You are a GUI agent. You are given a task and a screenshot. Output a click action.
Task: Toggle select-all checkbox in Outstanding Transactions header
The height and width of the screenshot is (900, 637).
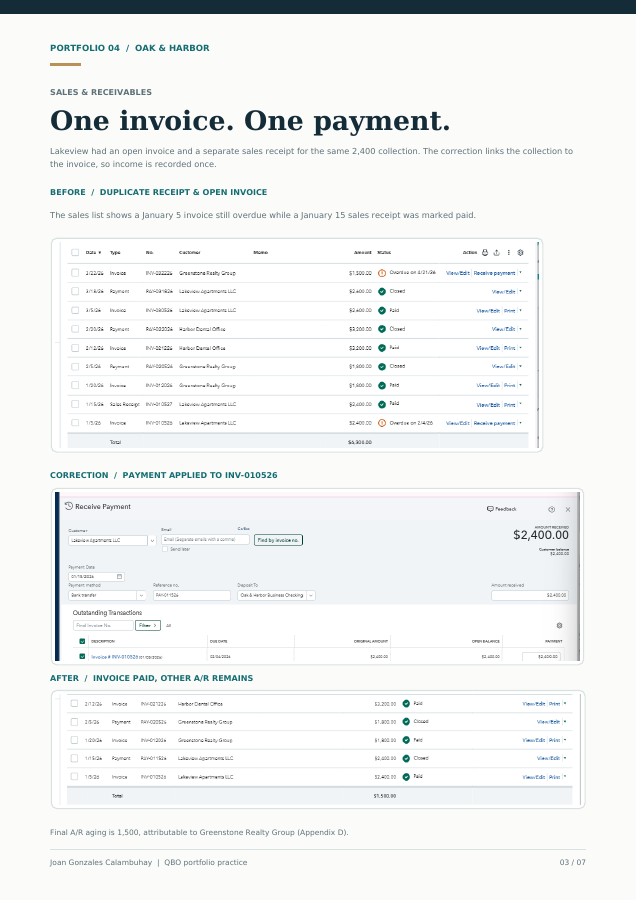(x=82, y=641)
